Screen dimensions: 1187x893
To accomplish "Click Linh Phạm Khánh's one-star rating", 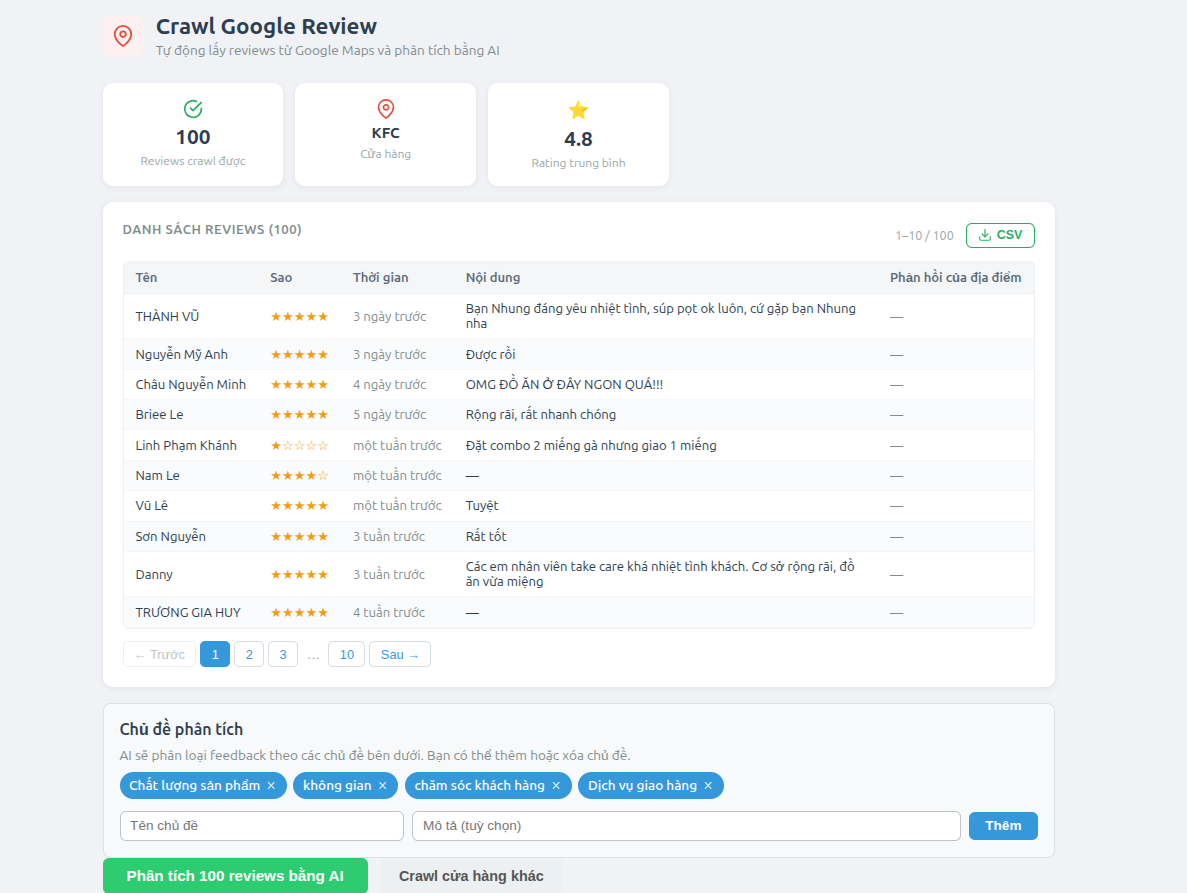I will (299, 446).
